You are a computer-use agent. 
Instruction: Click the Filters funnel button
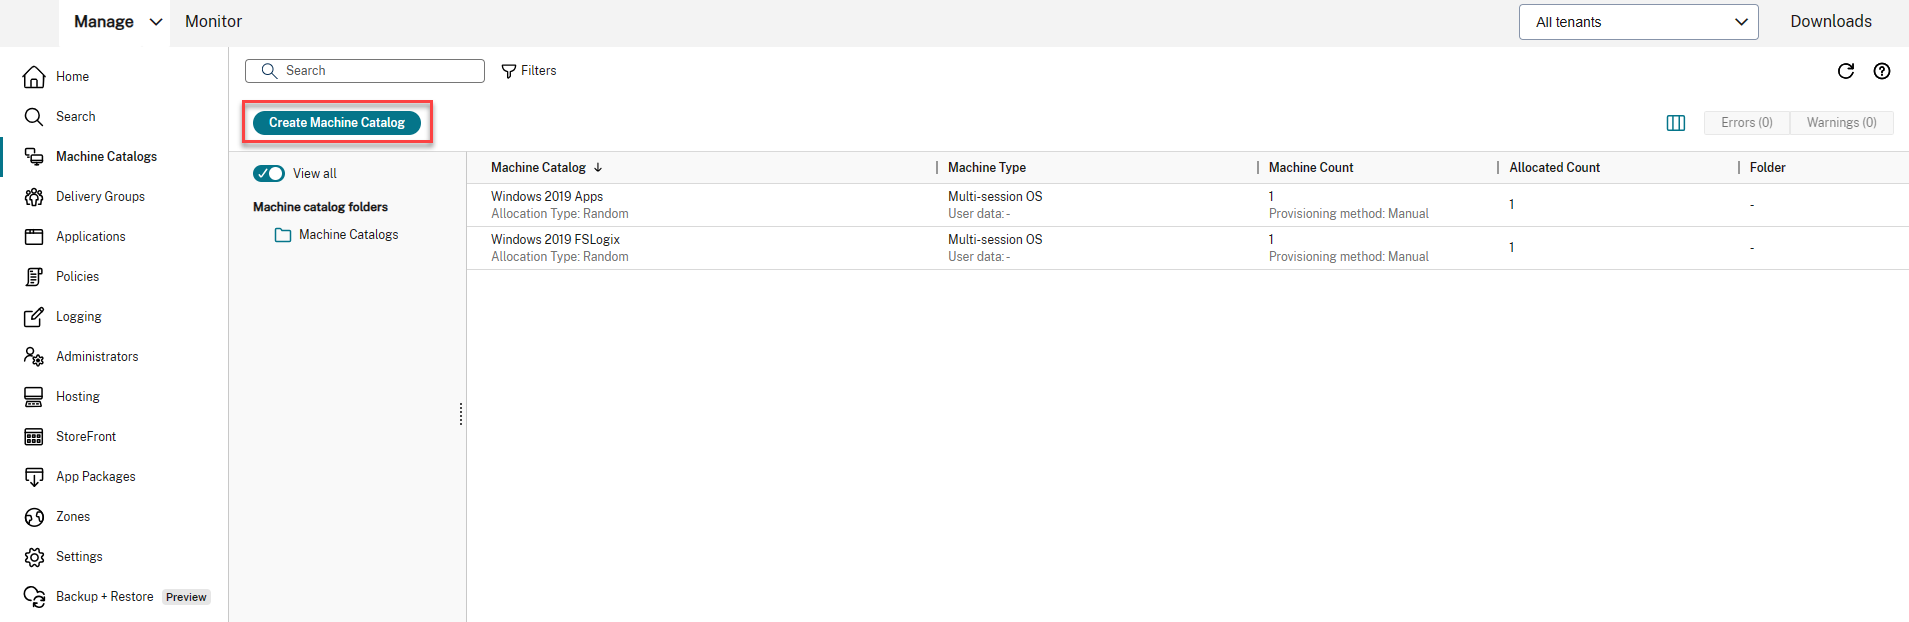tap(529, 71)
